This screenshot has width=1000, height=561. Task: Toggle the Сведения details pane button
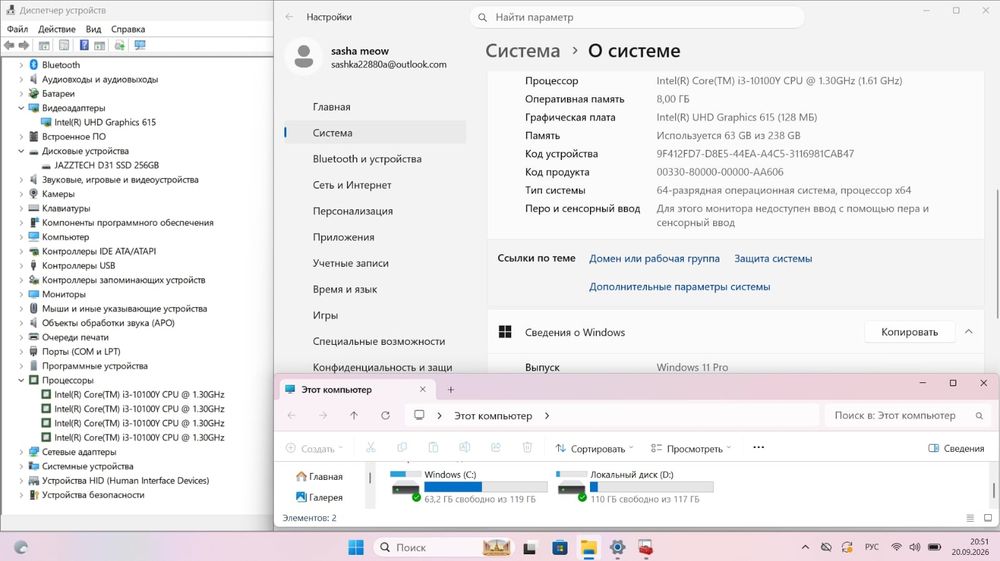(955, 449)
